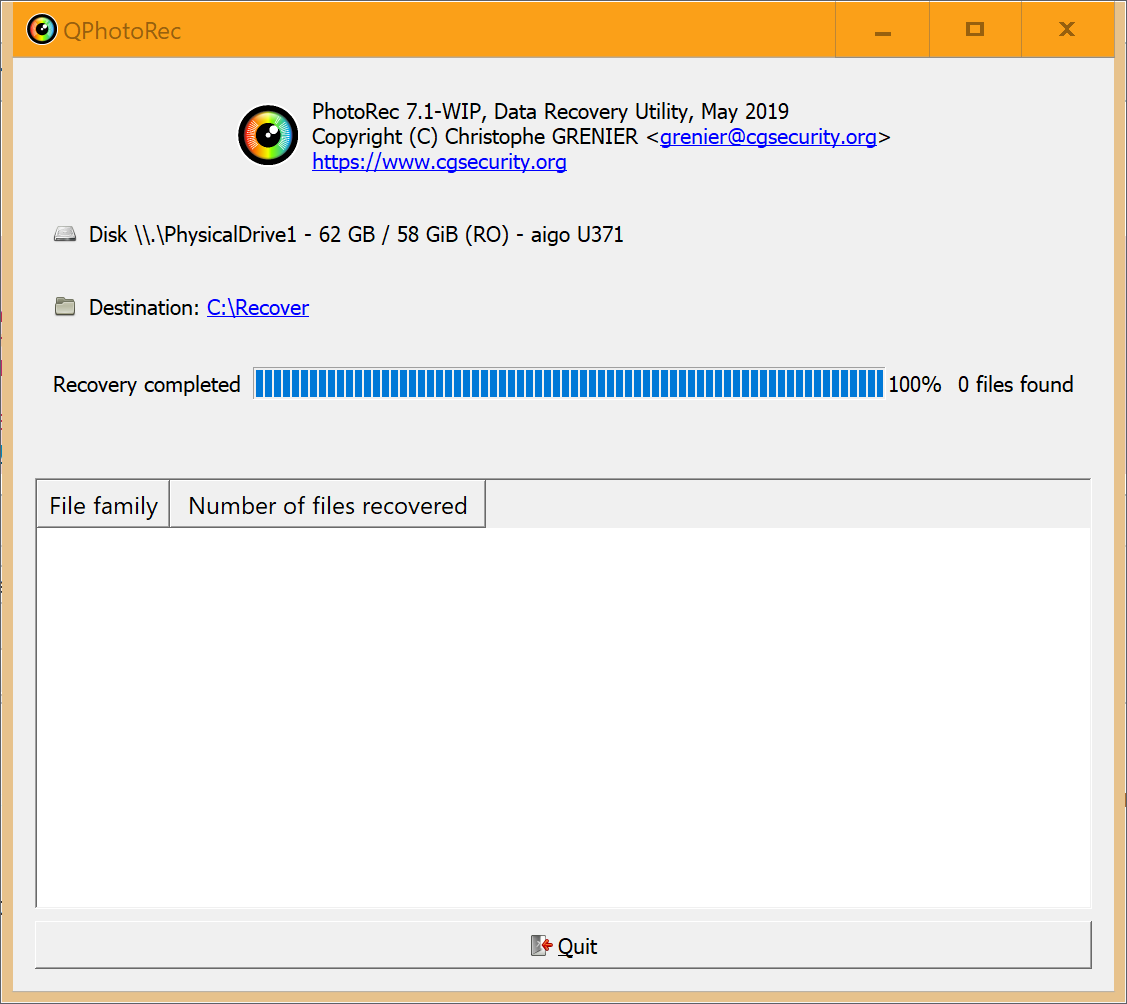
Task: Click the PhotoRec 7.1-WIP version text
Action: [550, 112]
